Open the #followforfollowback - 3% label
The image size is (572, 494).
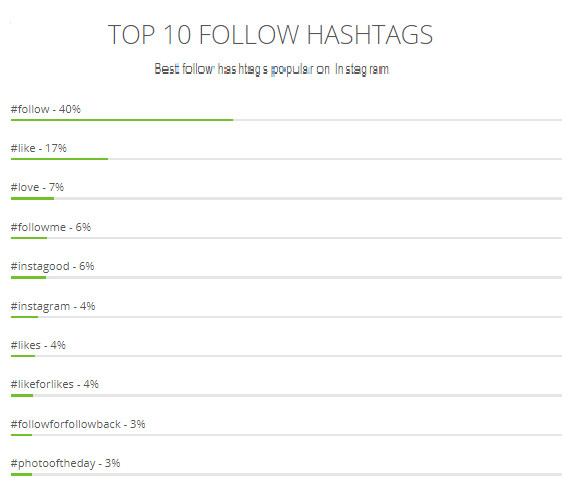click(78, 424)
